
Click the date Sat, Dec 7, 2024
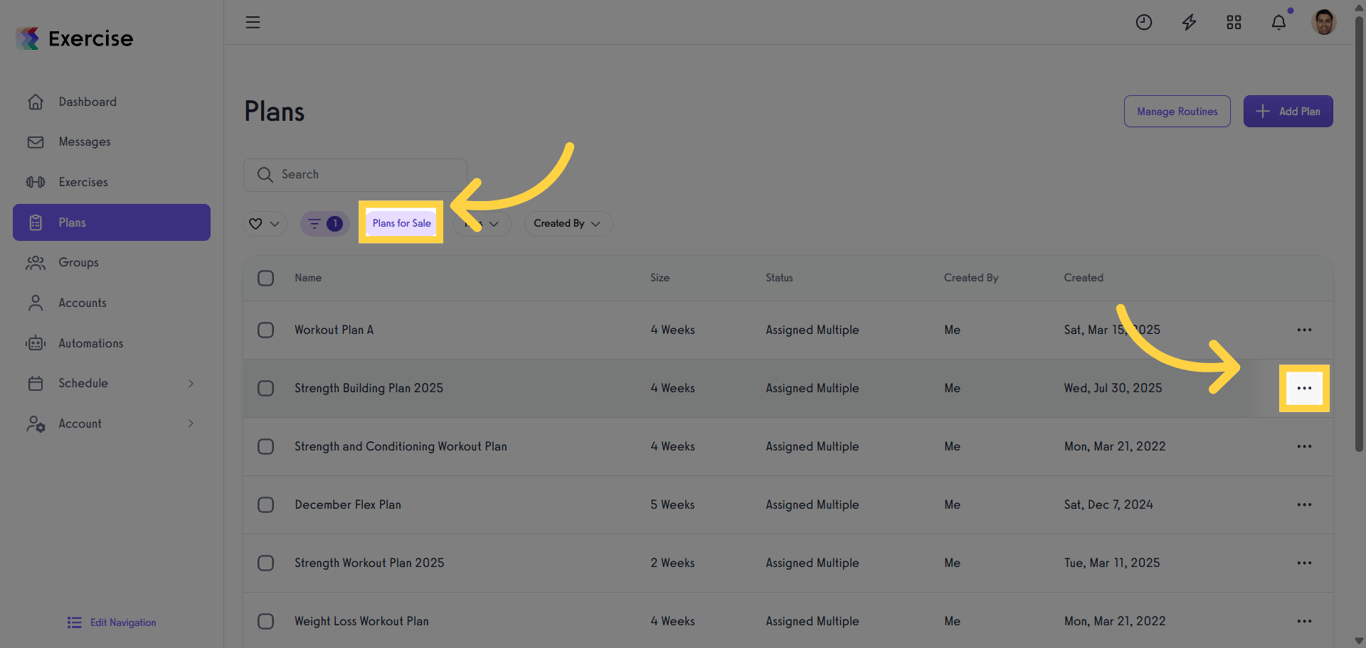(x=1109, y=505)
